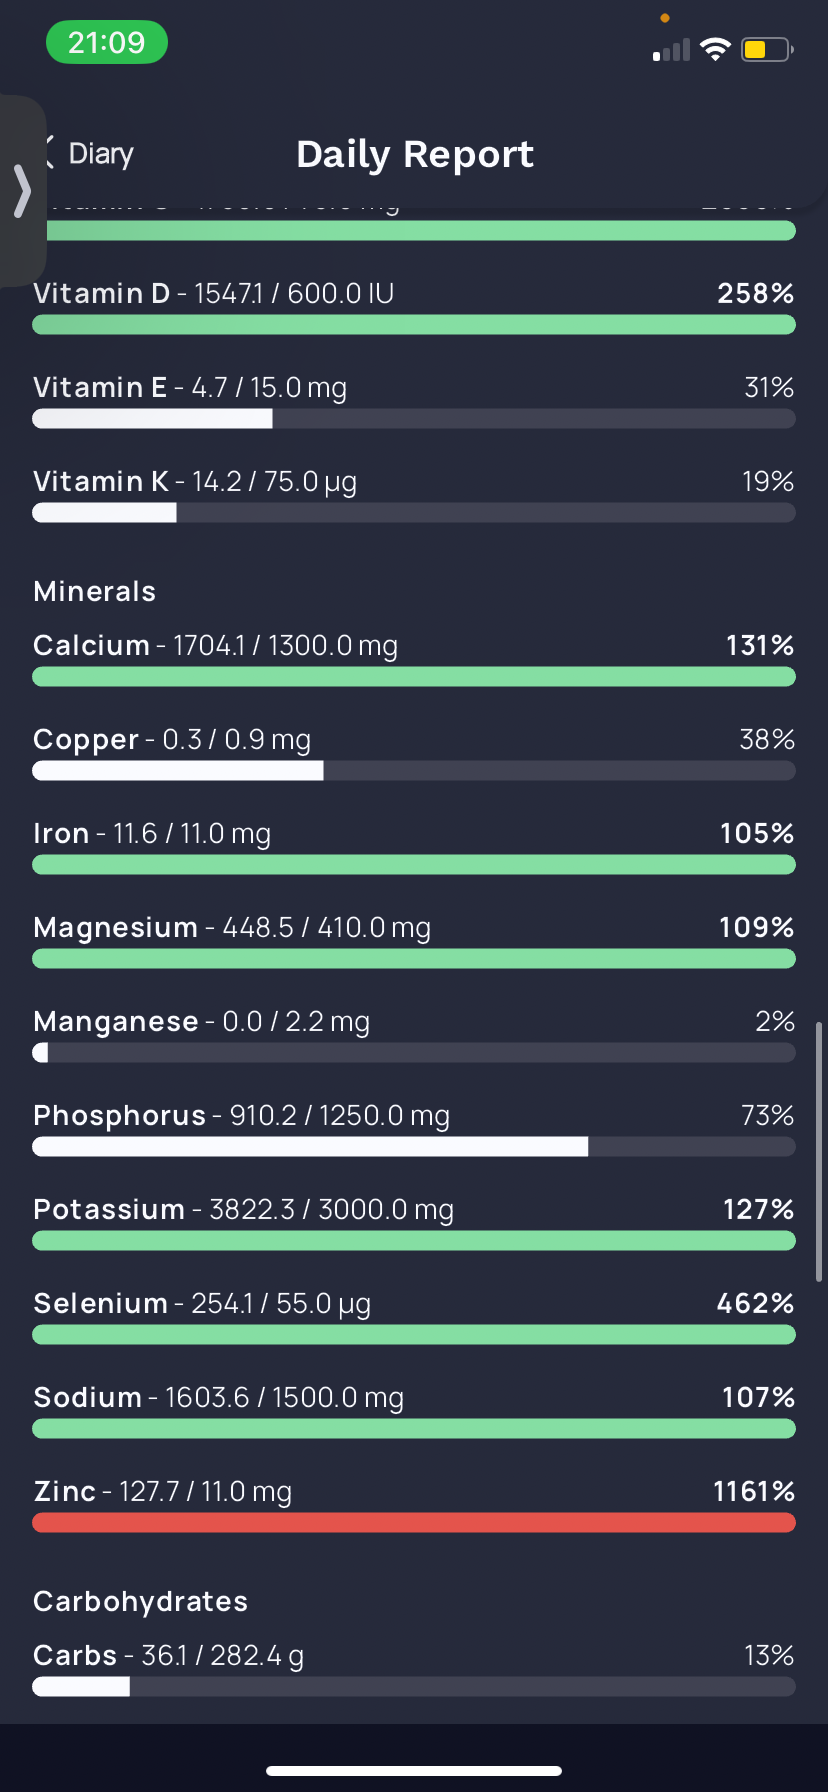828x1792 pixels.
Task: Open the Iron nutrient entry
Action: [414, 847]
